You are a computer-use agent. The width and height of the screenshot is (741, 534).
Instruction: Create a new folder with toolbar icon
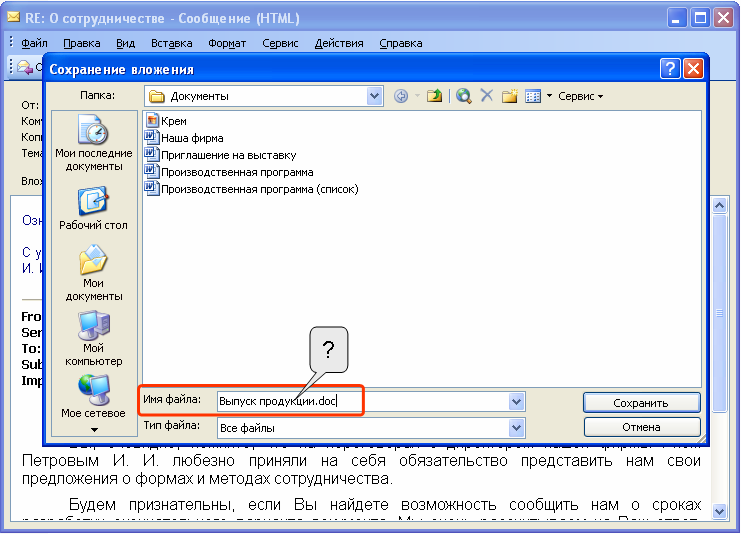click(x=510, y=96)
